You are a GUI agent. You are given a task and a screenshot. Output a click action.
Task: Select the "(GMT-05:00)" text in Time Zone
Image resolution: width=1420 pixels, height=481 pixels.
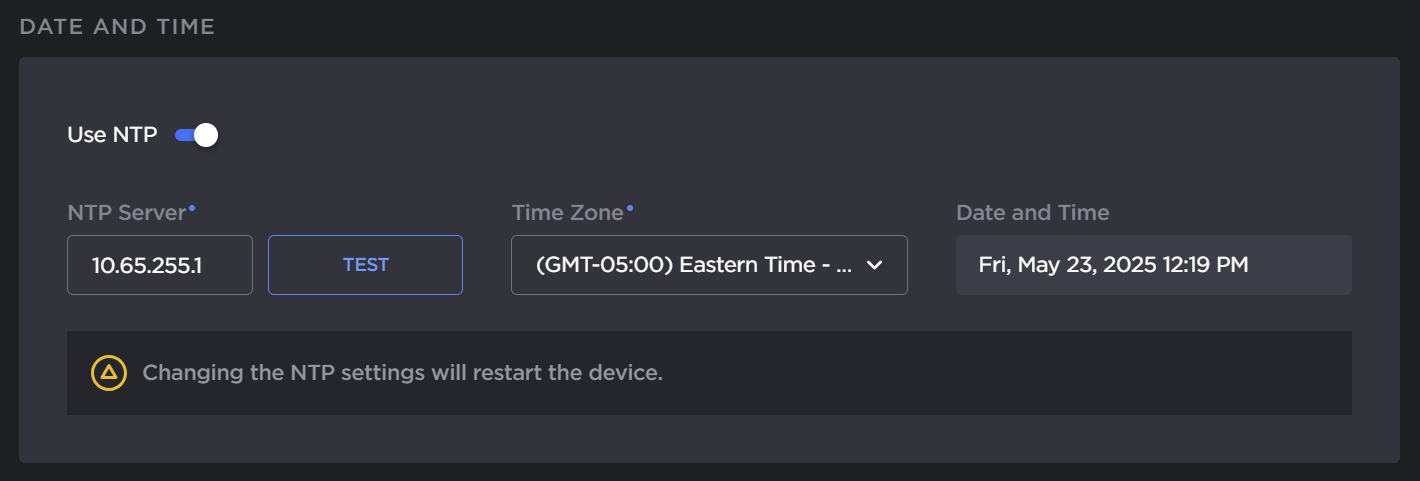pyautogui.click(x=603, y=265)
